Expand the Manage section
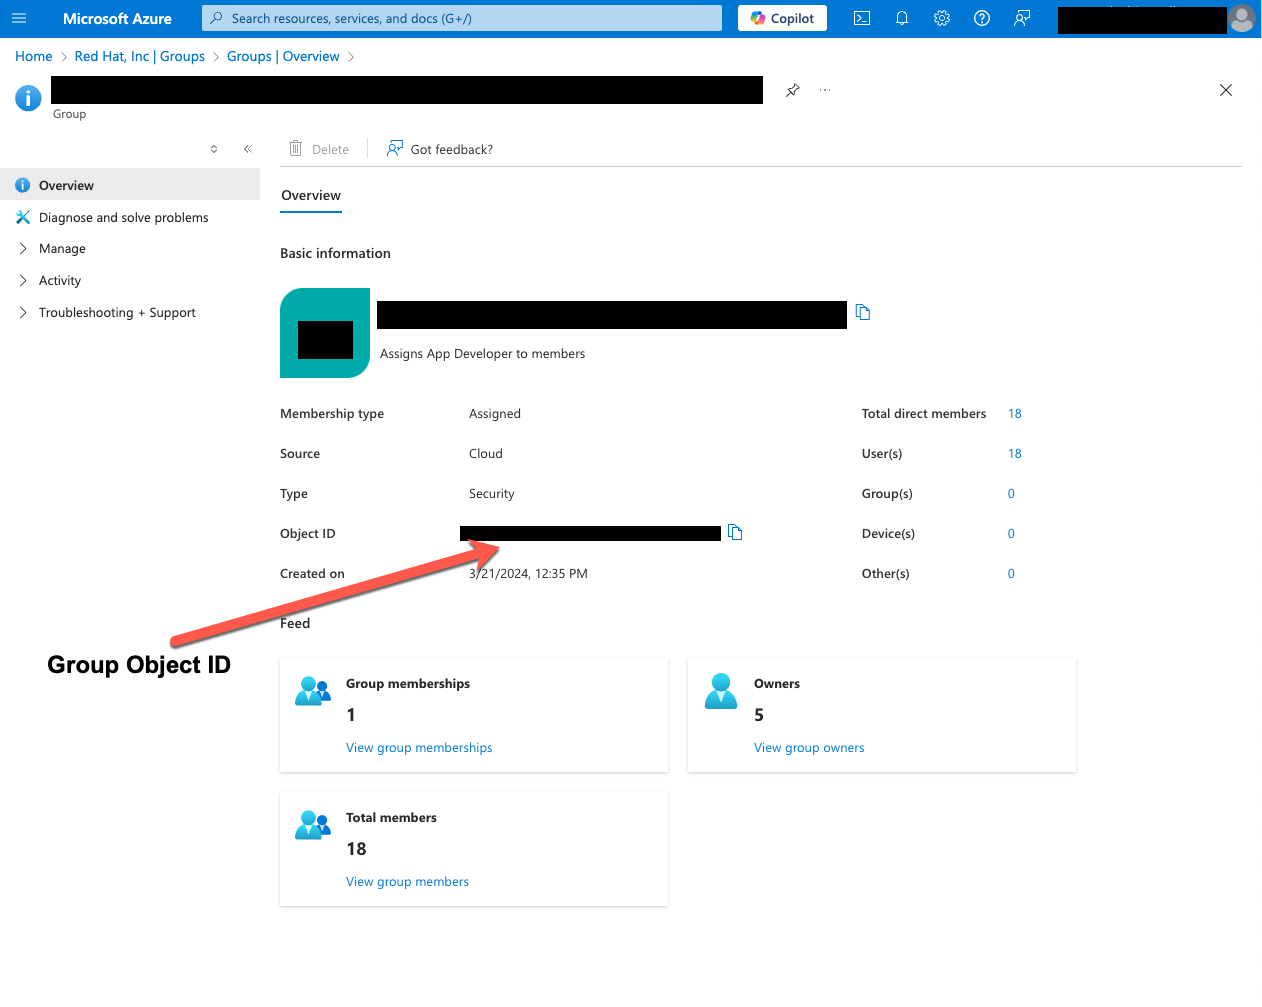Screen dimensions: 1262x1007 [62, 248]
